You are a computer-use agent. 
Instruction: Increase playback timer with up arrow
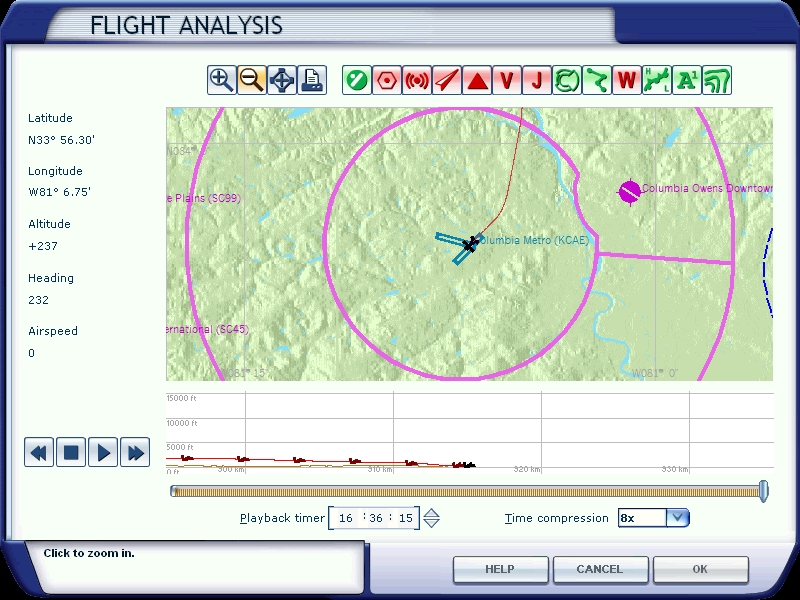click(432, 513)
